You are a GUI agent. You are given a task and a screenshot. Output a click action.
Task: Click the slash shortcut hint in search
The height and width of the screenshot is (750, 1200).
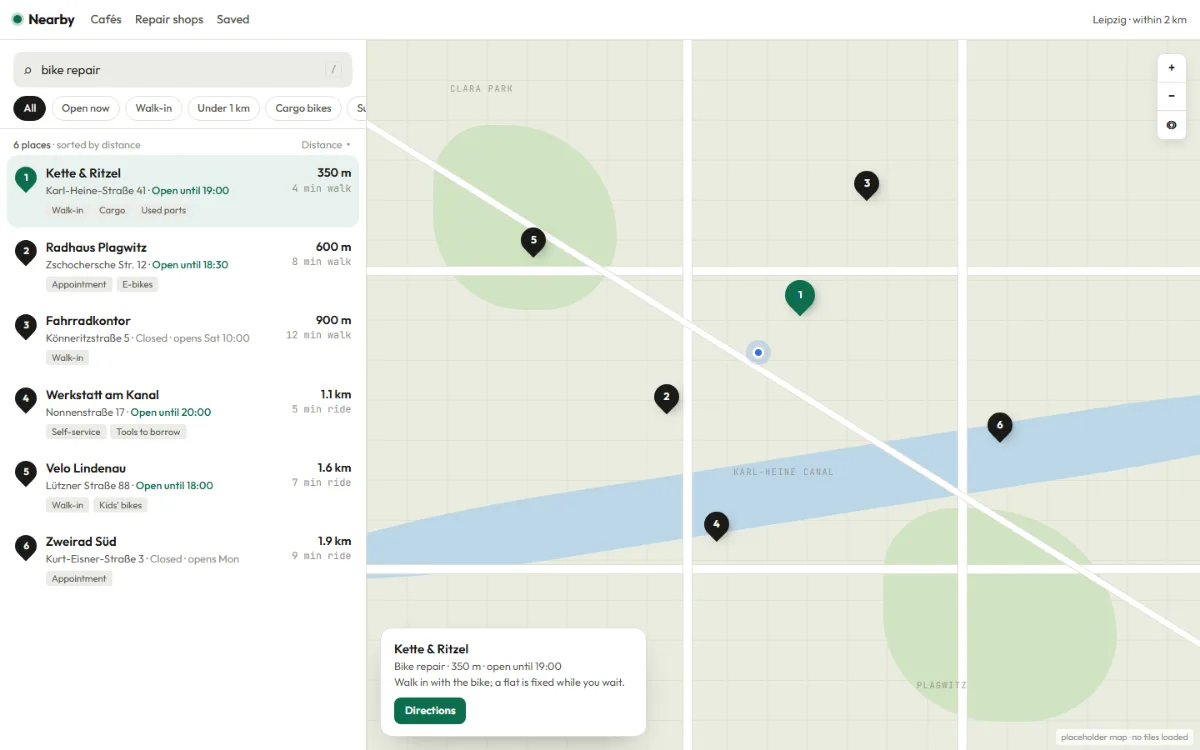pos(334,70)
